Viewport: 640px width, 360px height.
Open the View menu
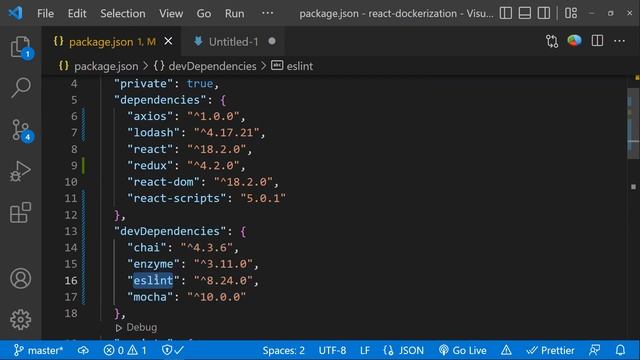(171, 13)
